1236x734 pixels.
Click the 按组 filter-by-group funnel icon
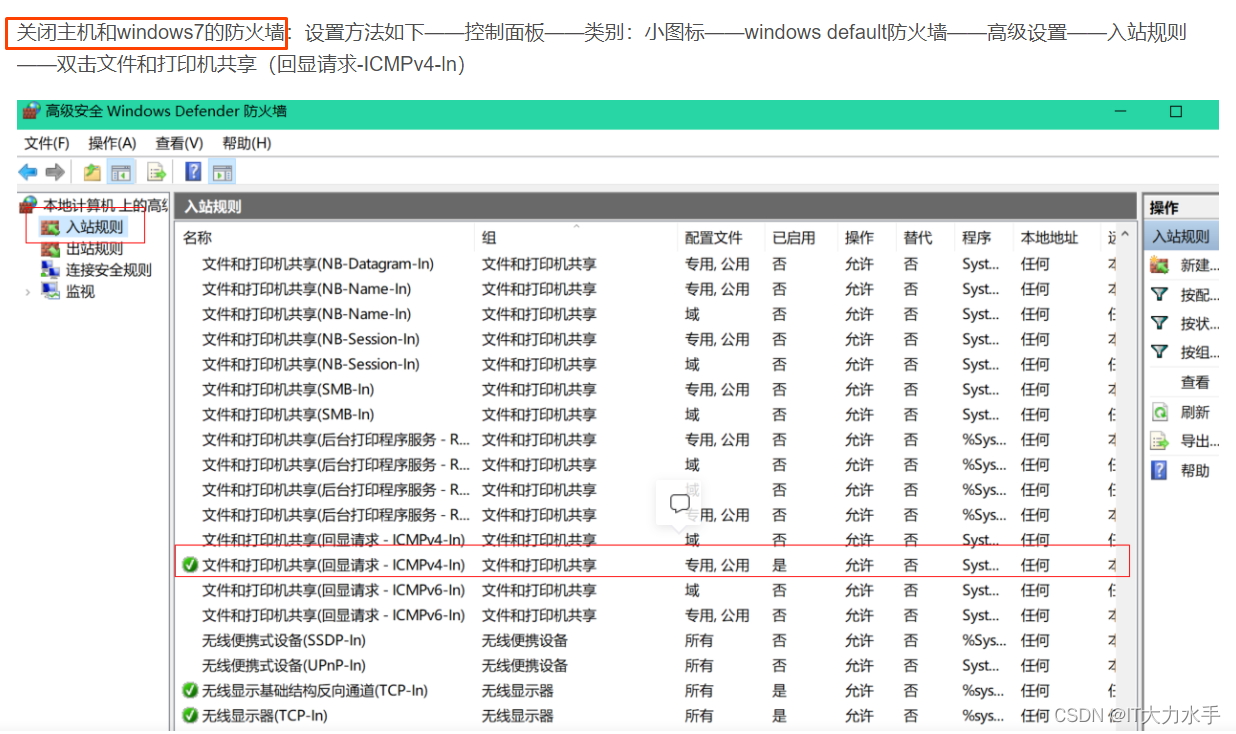(x=1160, y=352)
